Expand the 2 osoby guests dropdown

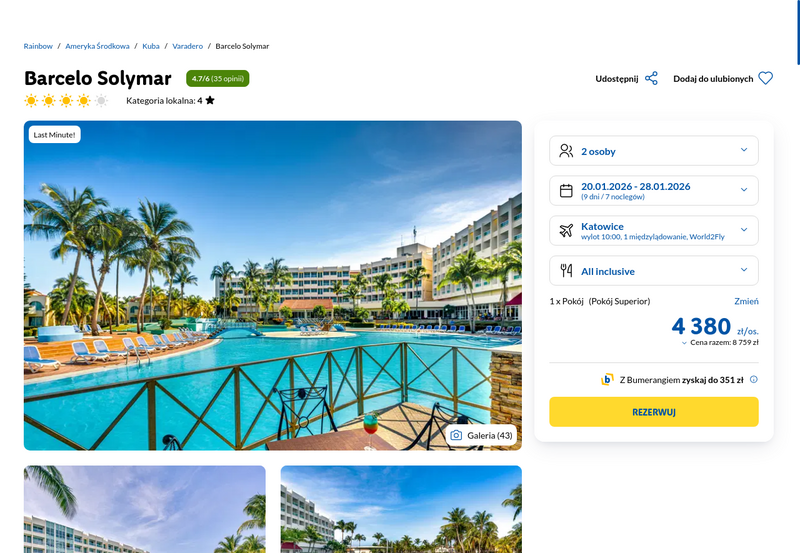[654, 150]
